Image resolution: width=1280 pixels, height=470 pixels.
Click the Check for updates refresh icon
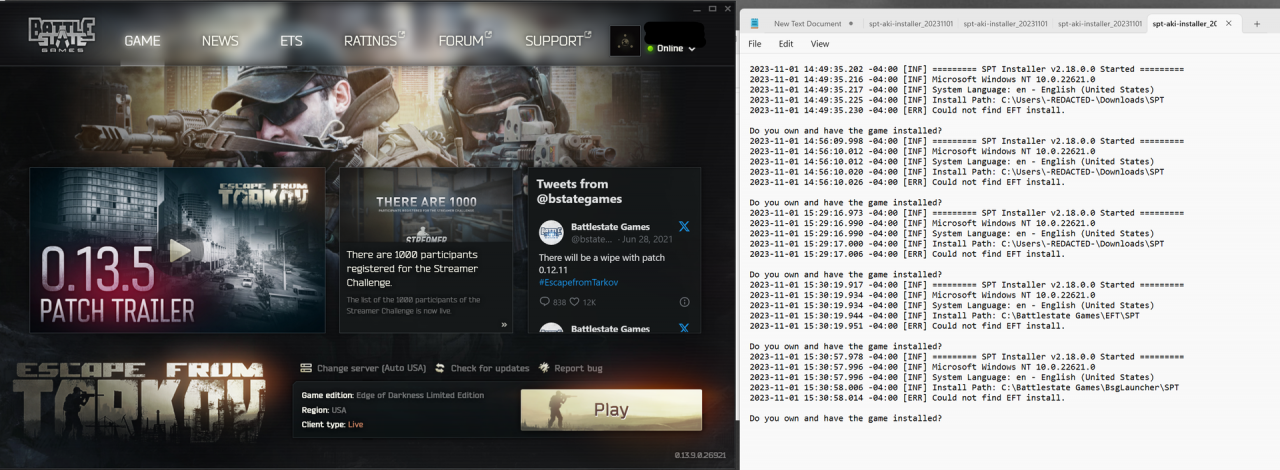440,368
